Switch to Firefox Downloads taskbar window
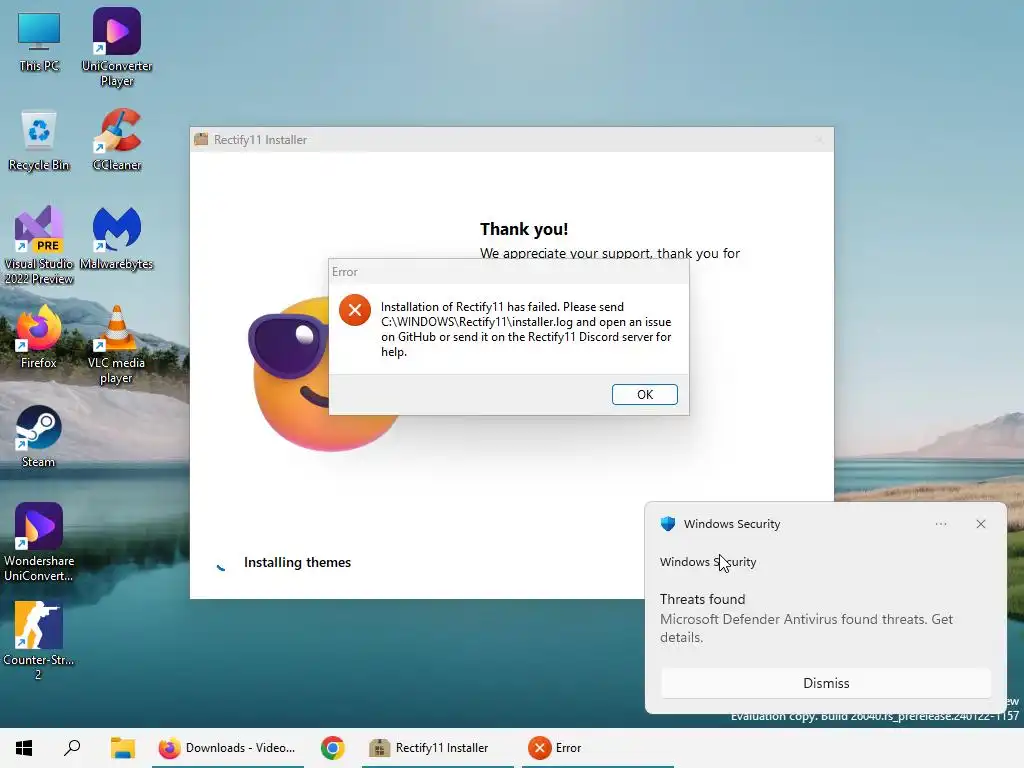 (x=228, y=748)
